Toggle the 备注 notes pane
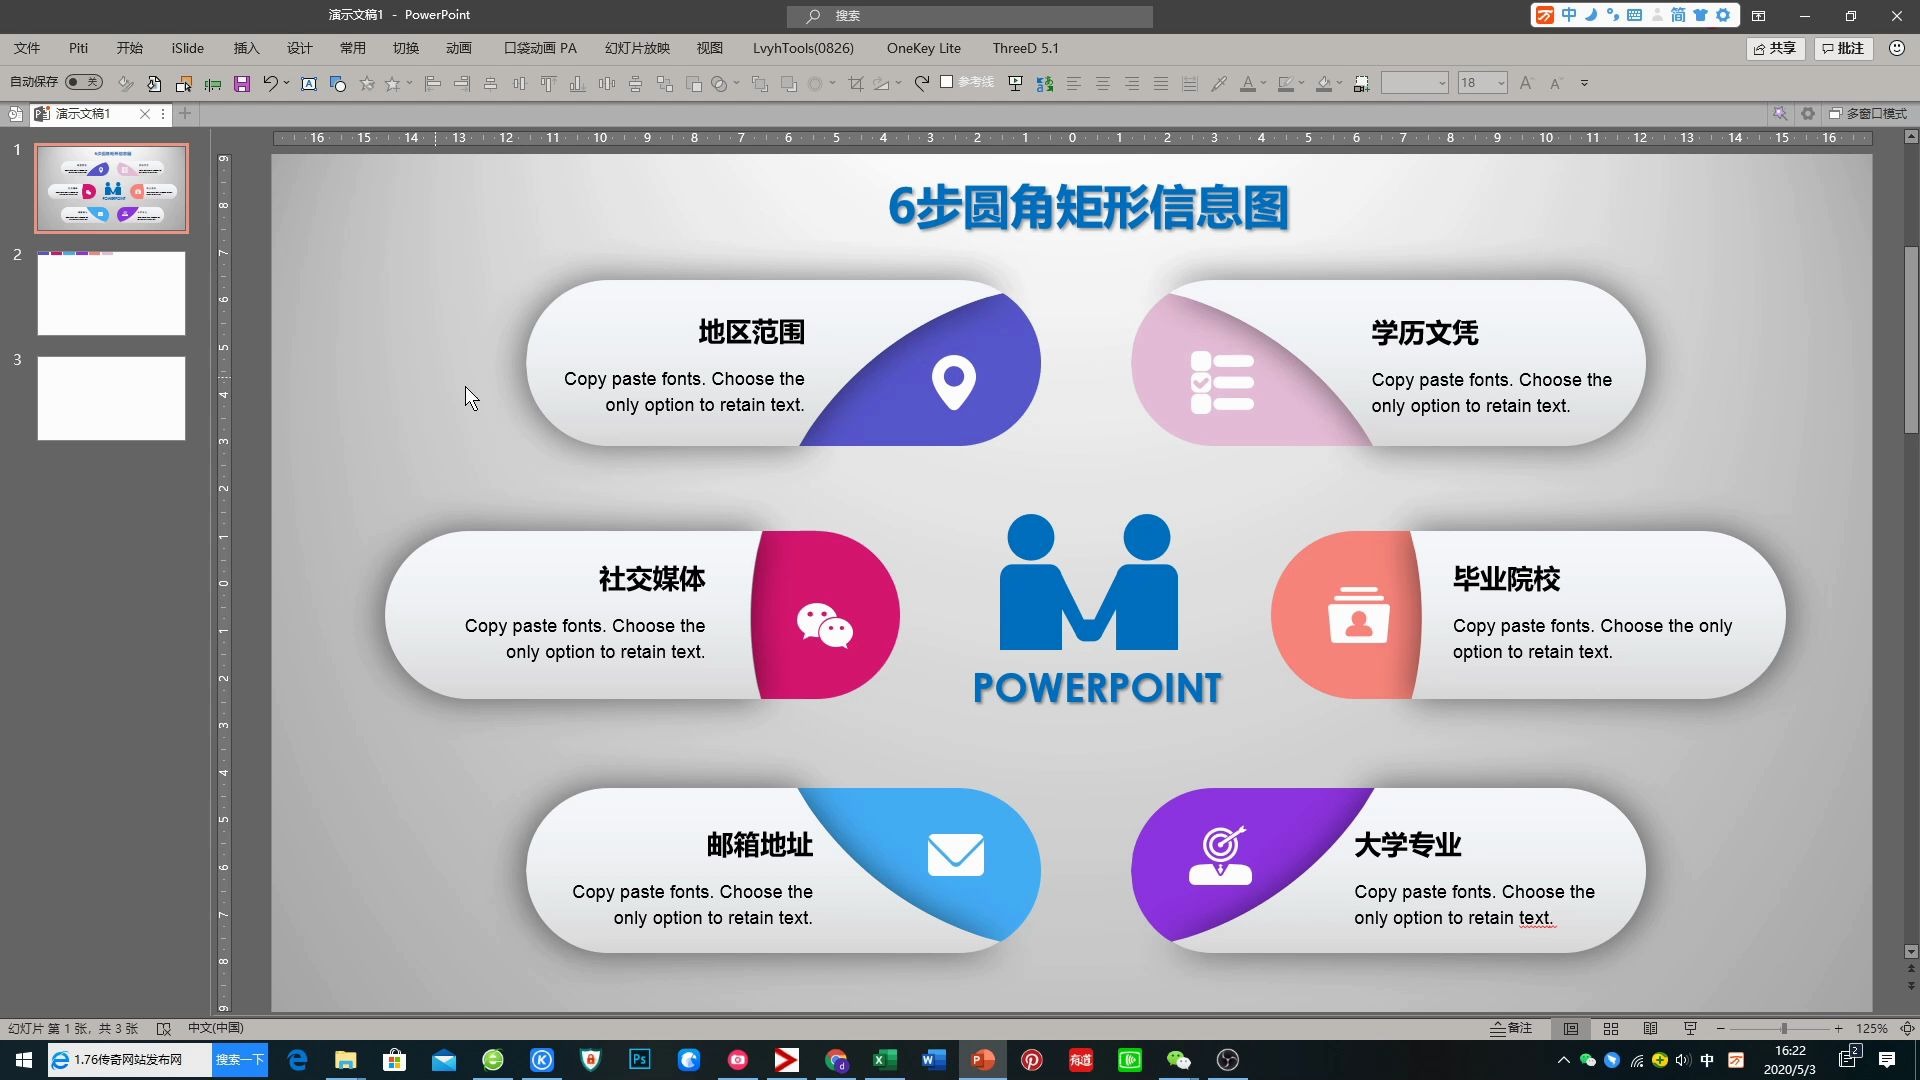 [x=1511, y=1028]
